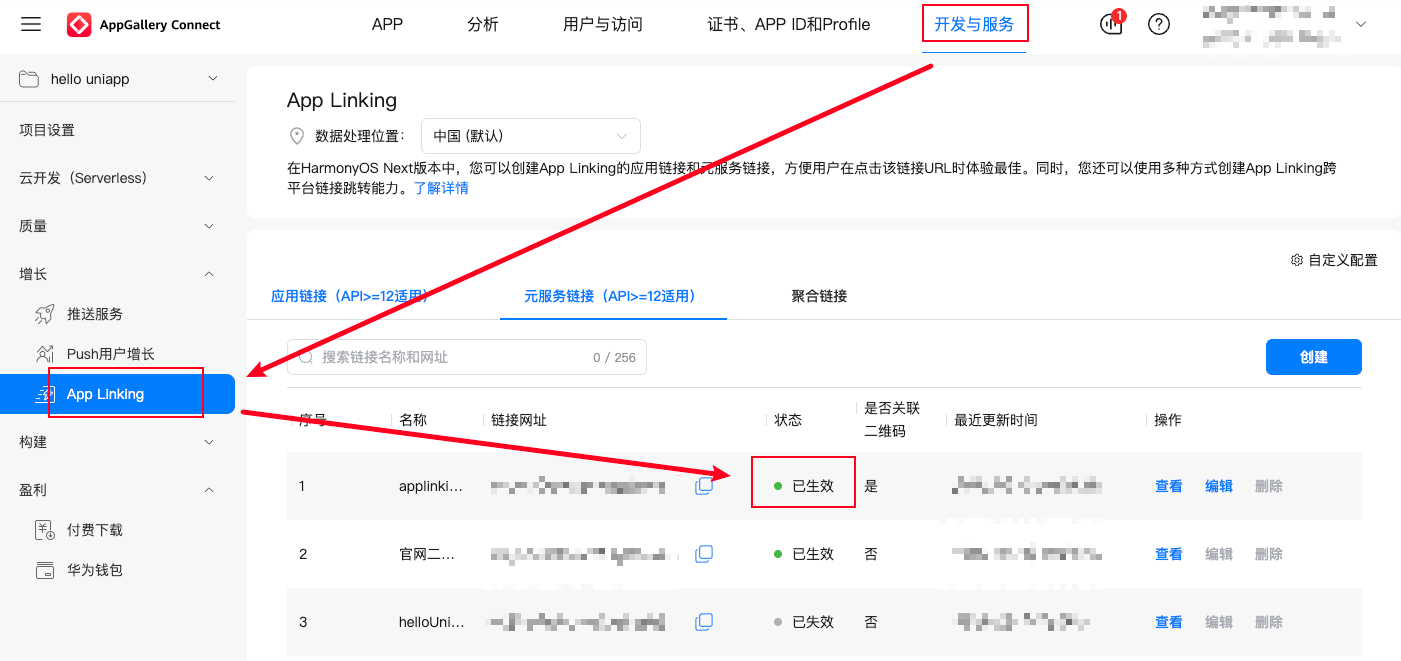Viewport: 1401px width, 661px height.
Task: Open 推送服务 in the sidebar
Action: click(95, 314)
